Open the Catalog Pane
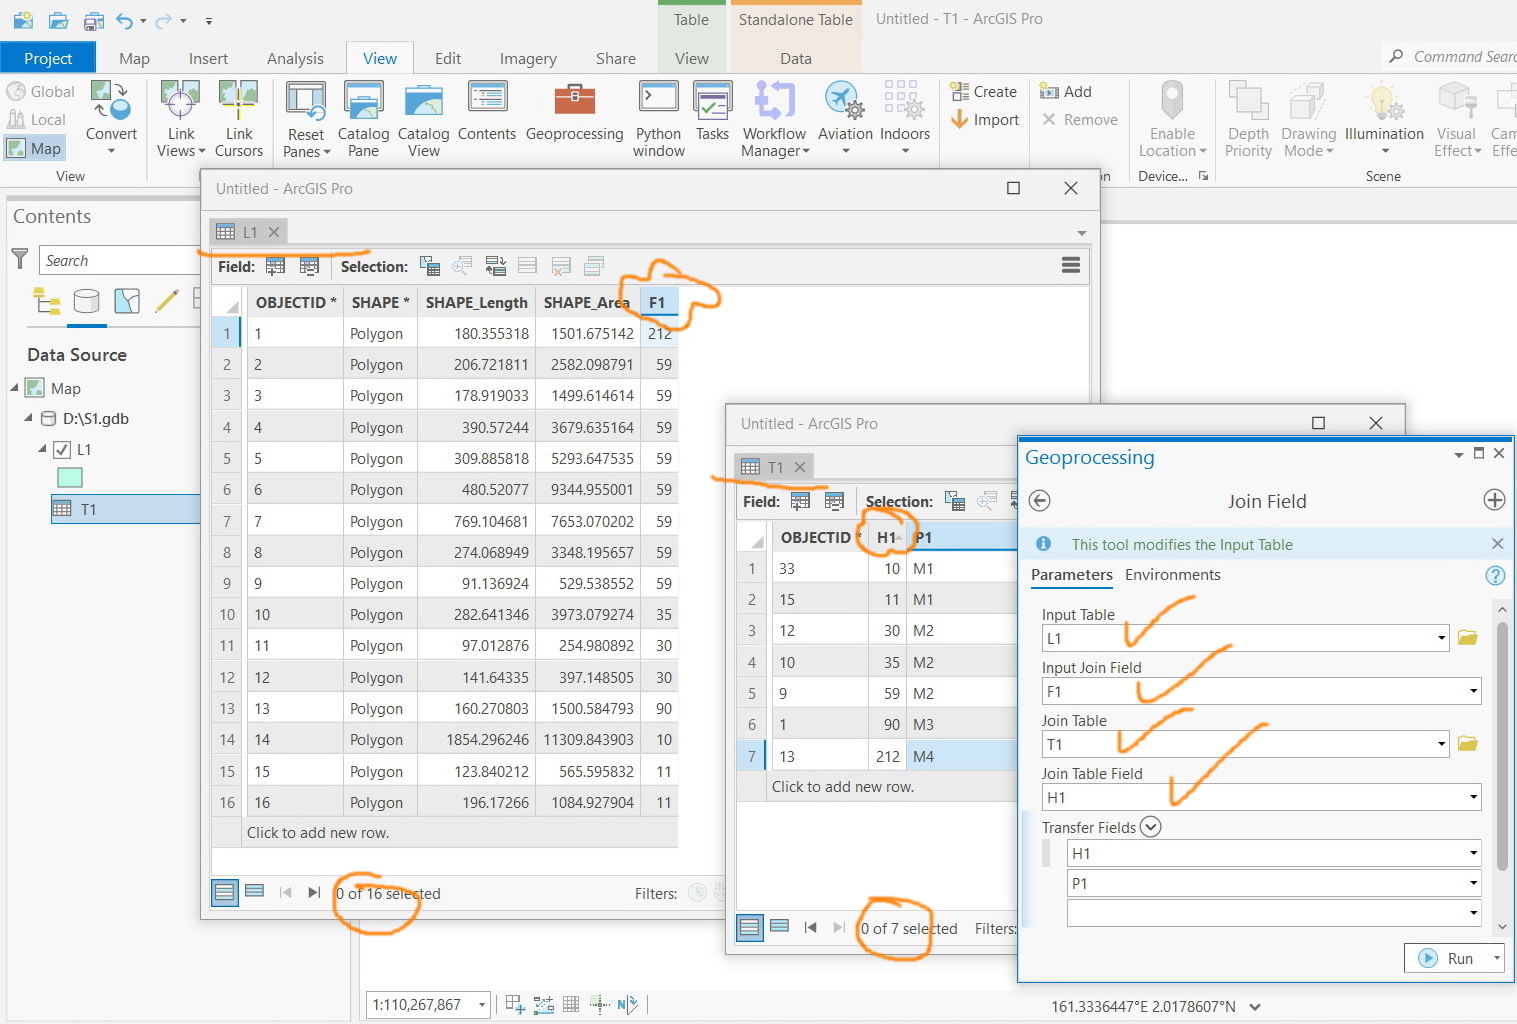Image resolution: width=1517 pixels, height=1024 pixels. [363, 119]
